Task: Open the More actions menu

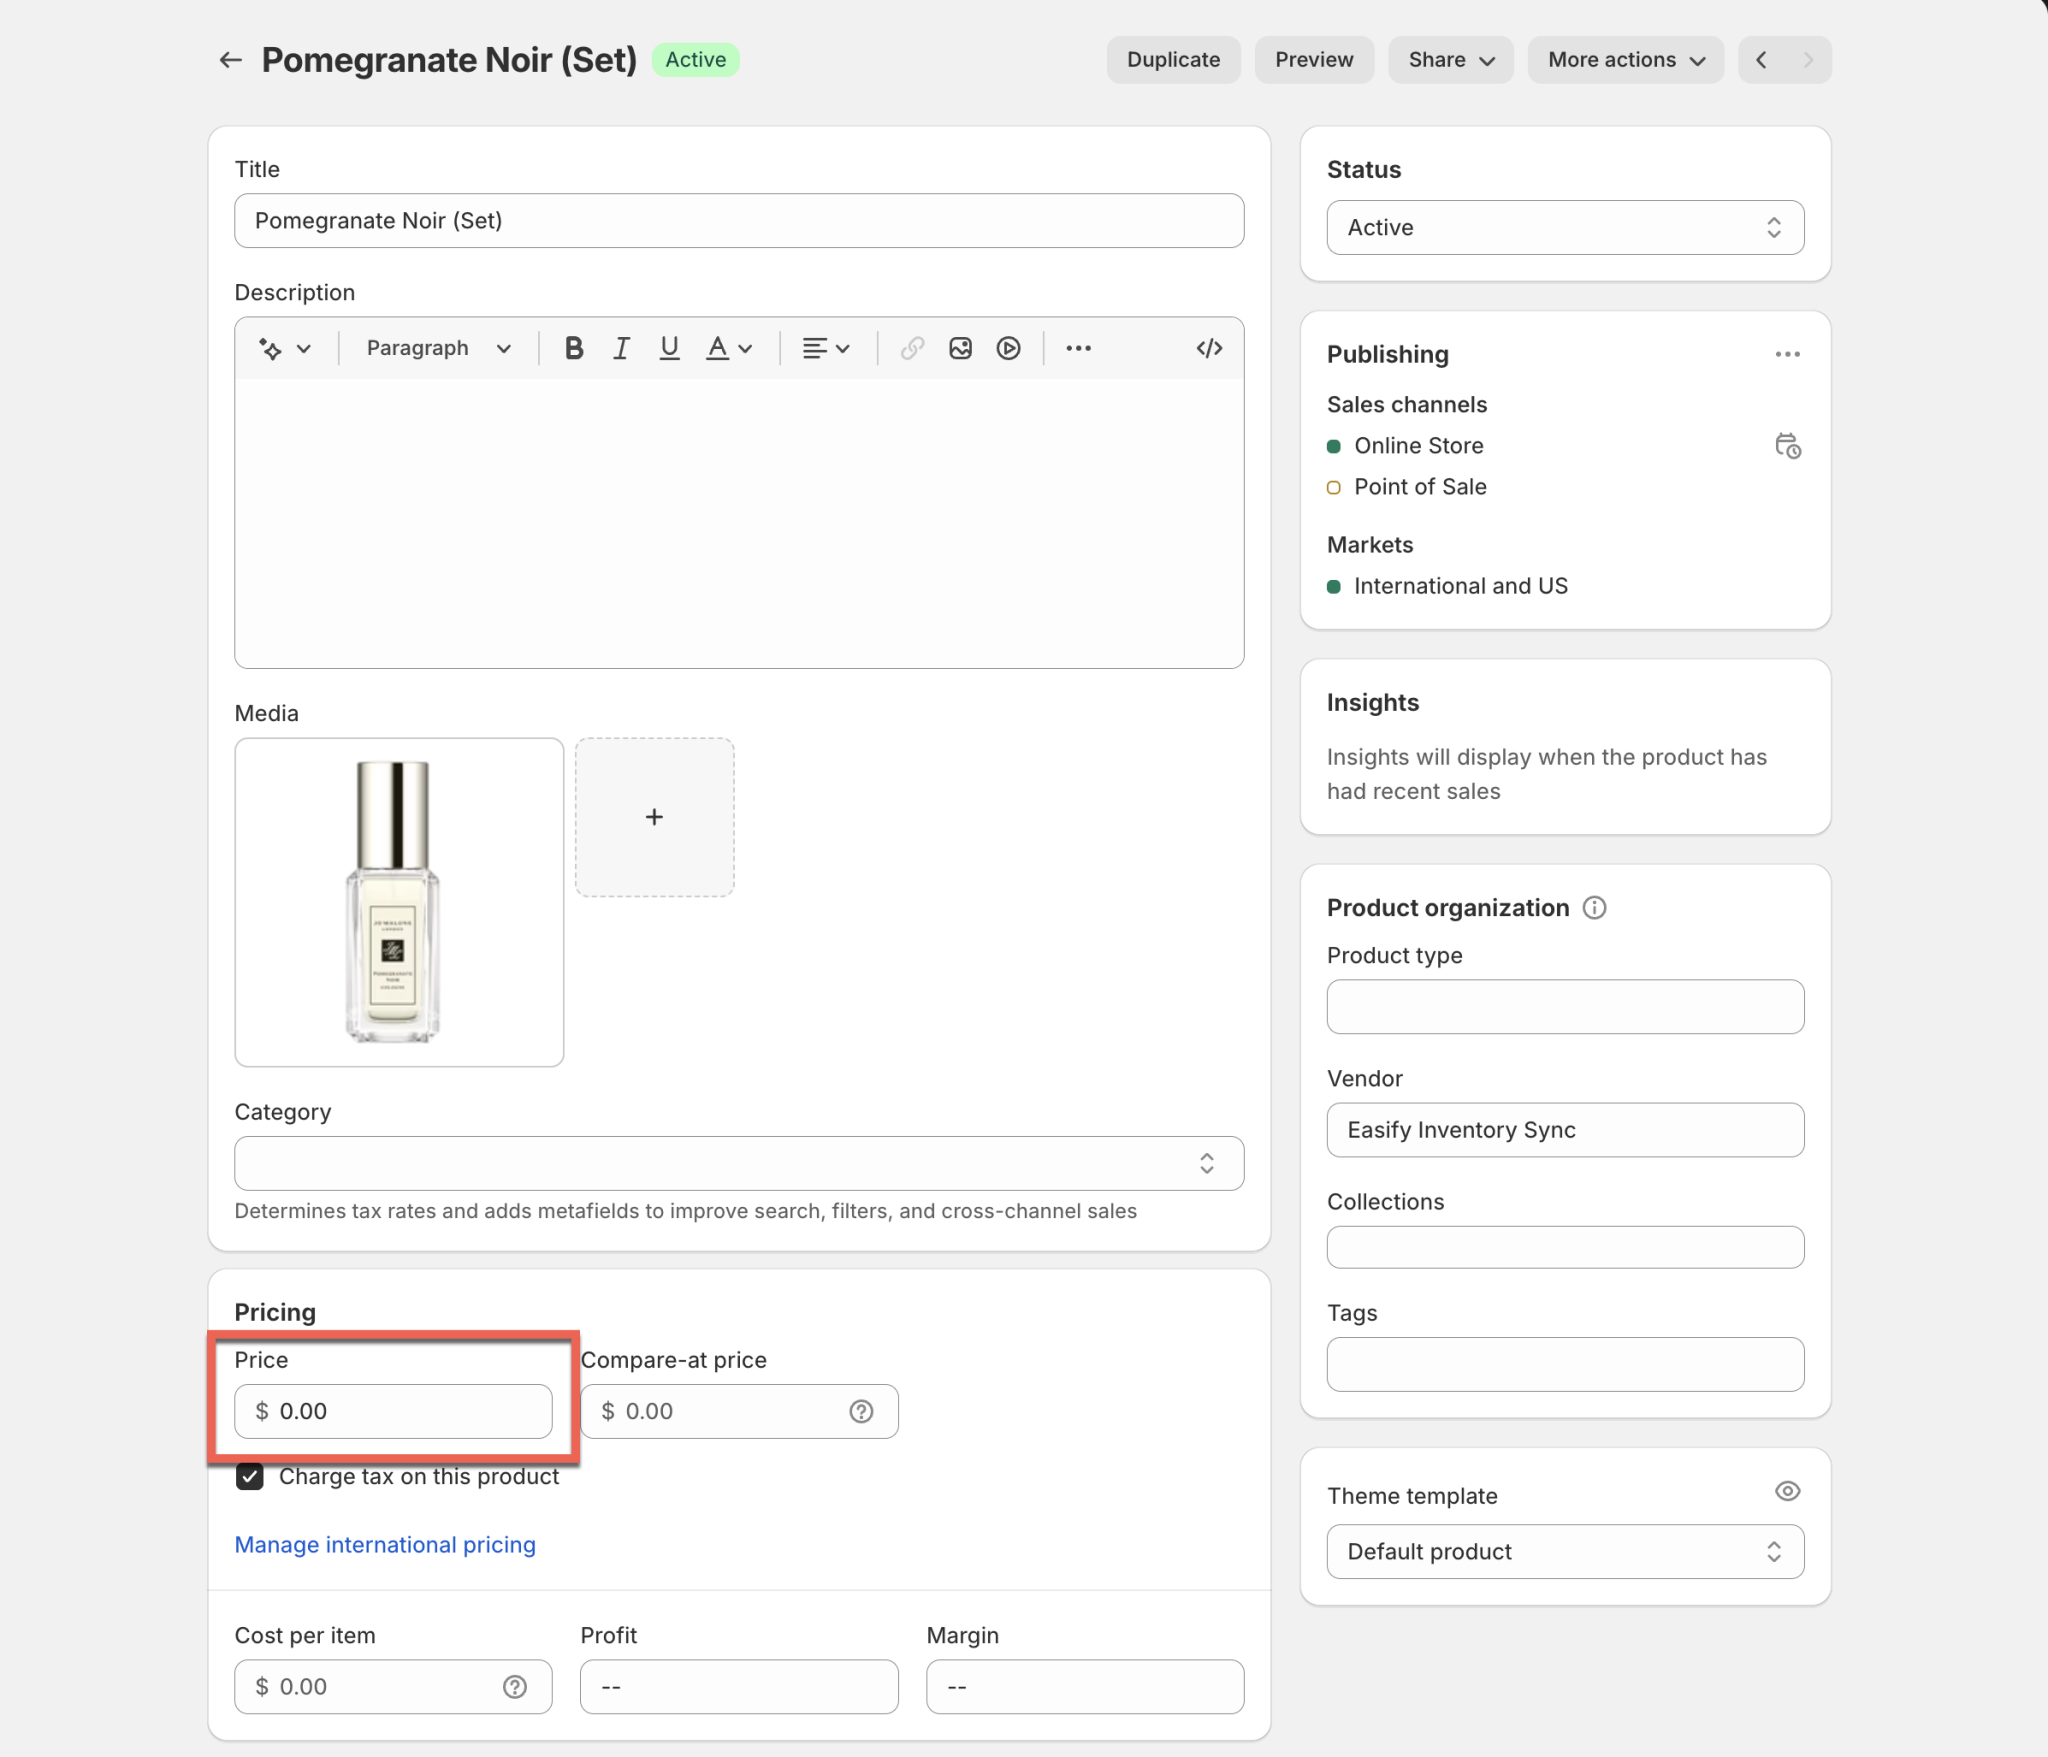Action: [1624, 59]
